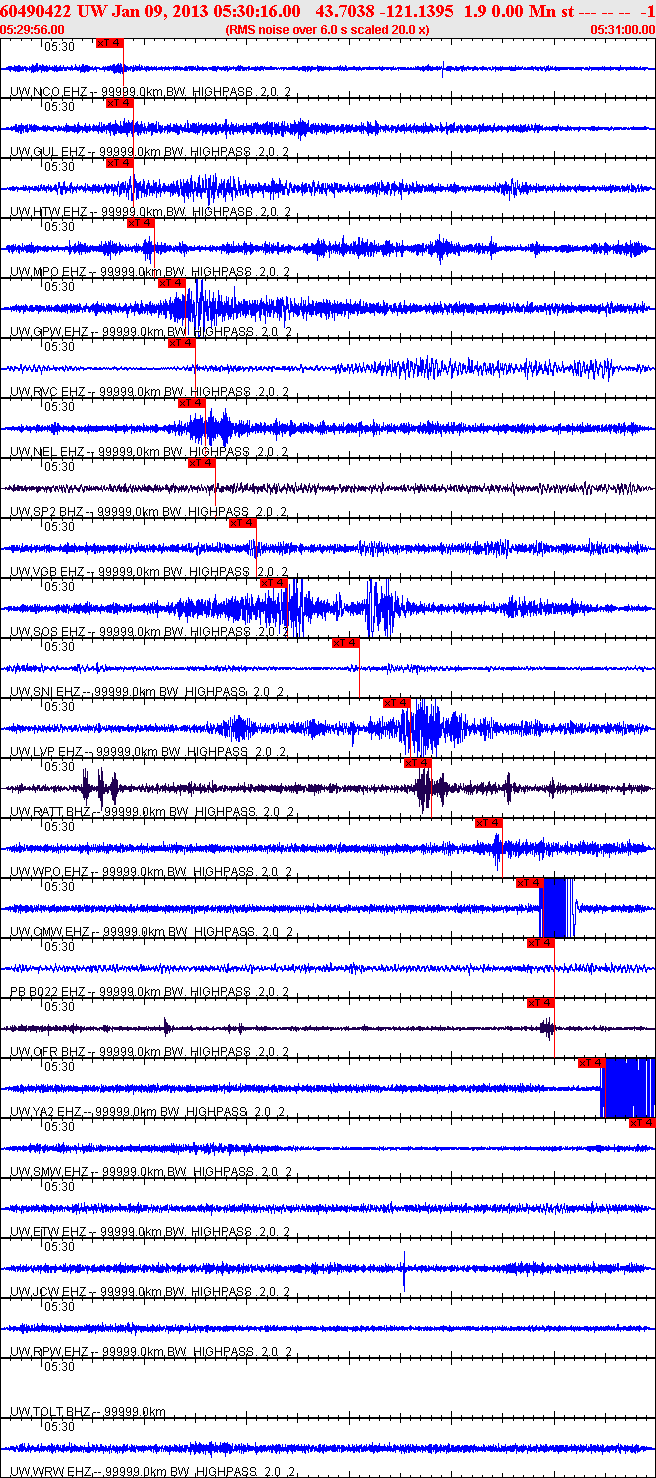656x1478 pixels.
Task: Click the event ID 60490422 in header
Action: pyautogui.click(x=33, y=10)
